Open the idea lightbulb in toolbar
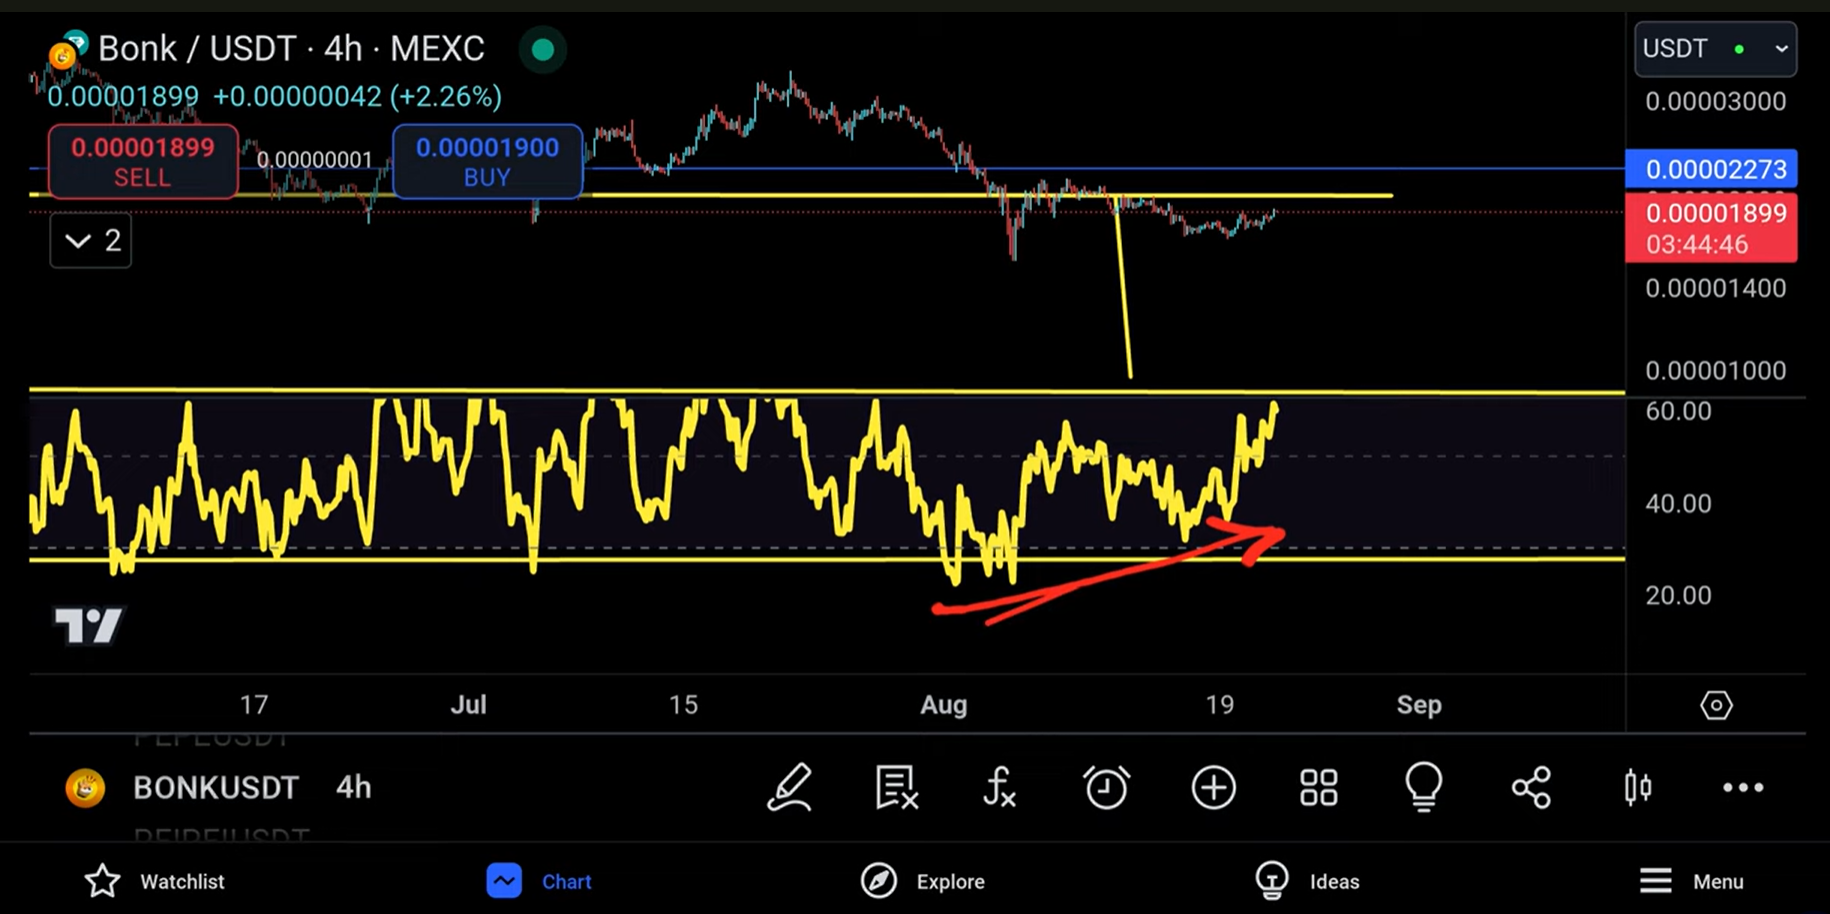The height and width of the screenshot is (914, 1830). pyautogui.click(x=1424, y=786)
